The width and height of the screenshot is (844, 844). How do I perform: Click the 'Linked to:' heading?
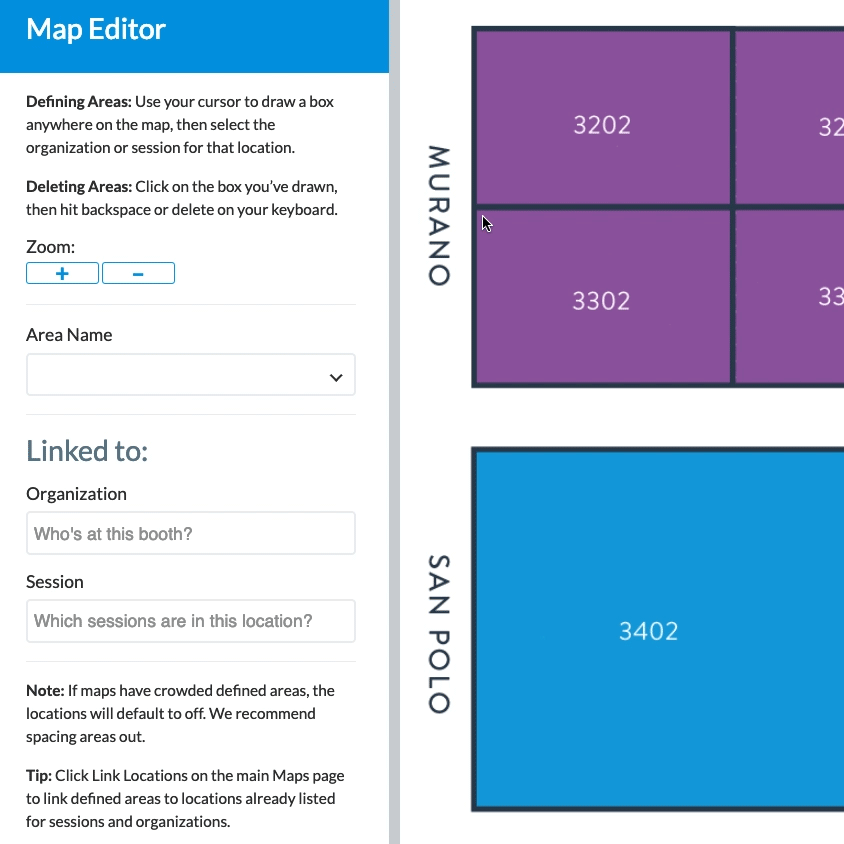(87, 451)
